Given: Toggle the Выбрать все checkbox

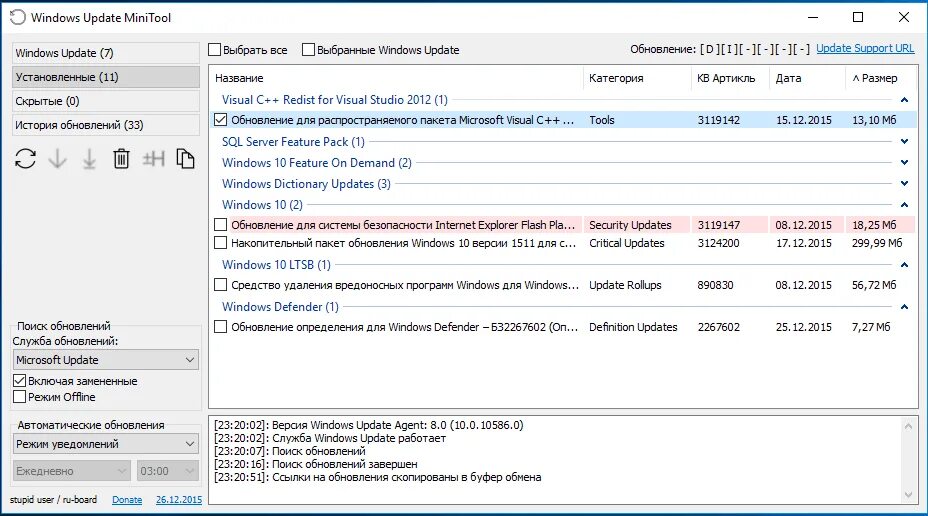Looking at the screenshot, I should (215, 50).
